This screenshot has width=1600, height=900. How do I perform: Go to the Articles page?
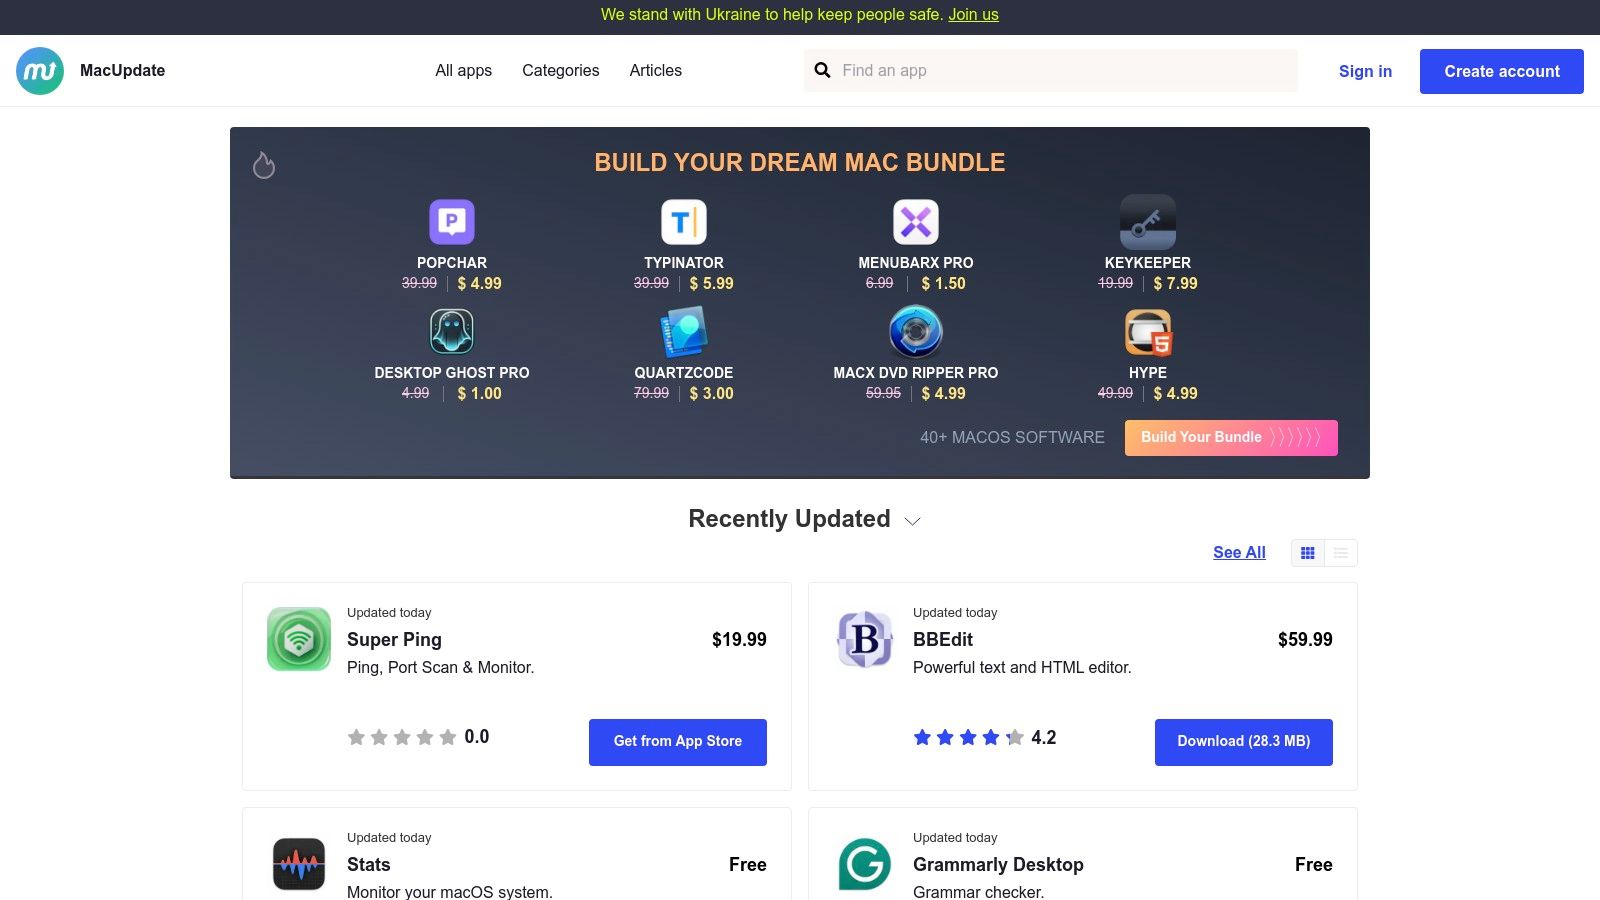[x=655, y=71]
